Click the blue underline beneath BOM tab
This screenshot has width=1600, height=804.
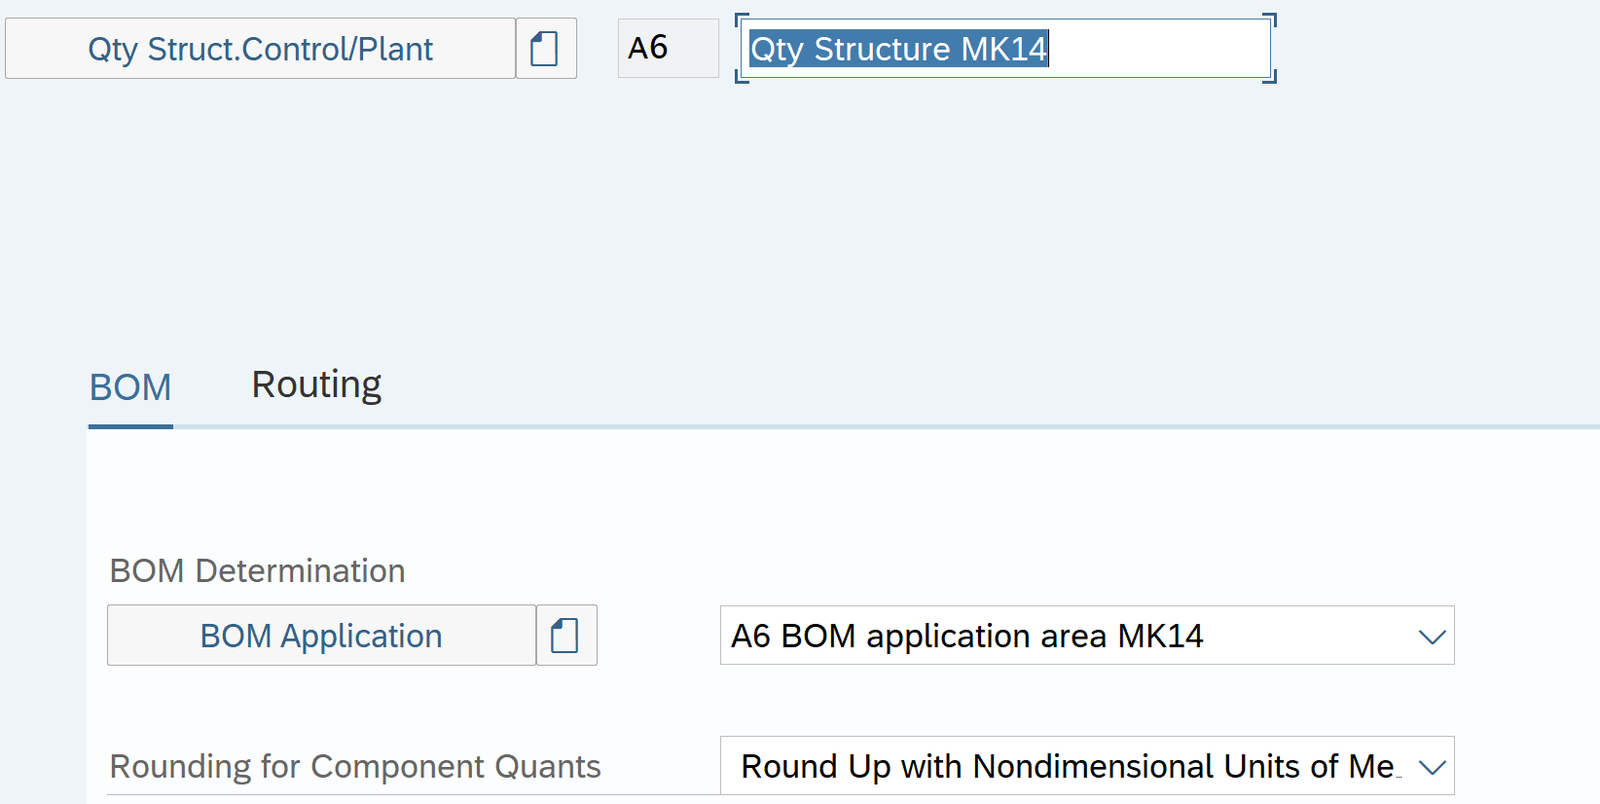[x=130, y=426]
